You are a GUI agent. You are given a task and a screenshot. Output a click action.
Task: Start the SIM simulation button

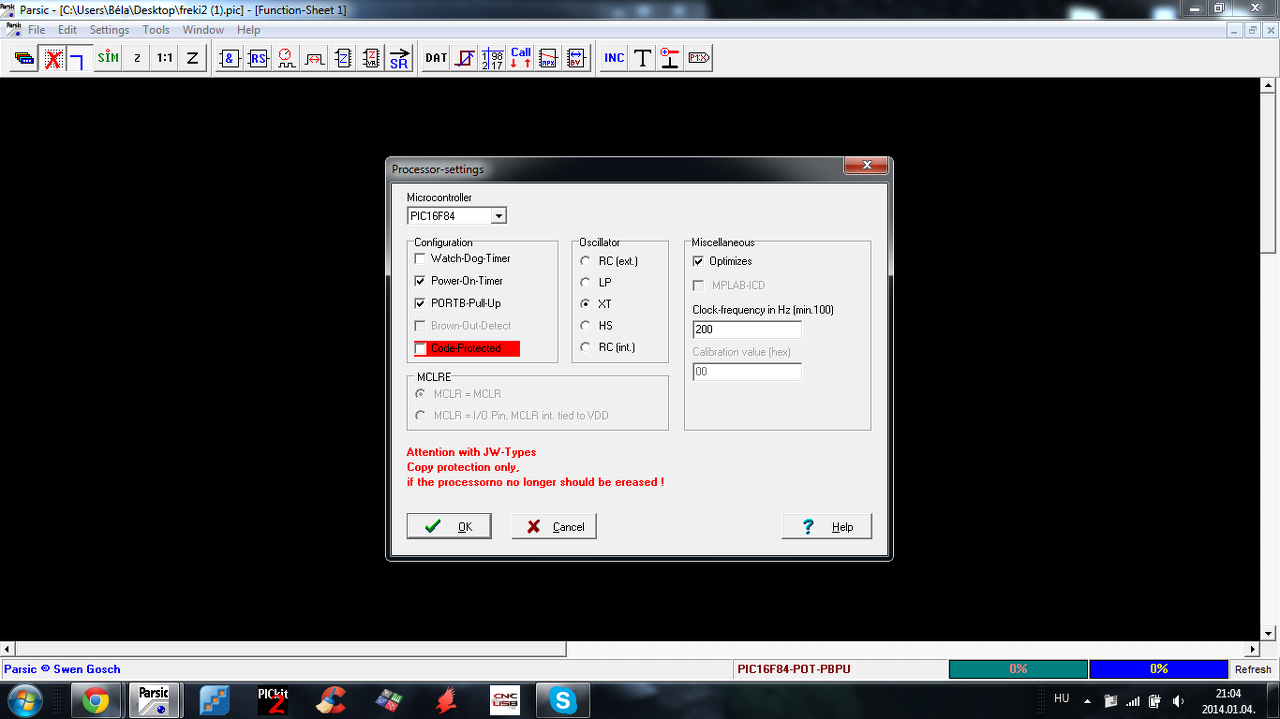[x=108, y=58]
